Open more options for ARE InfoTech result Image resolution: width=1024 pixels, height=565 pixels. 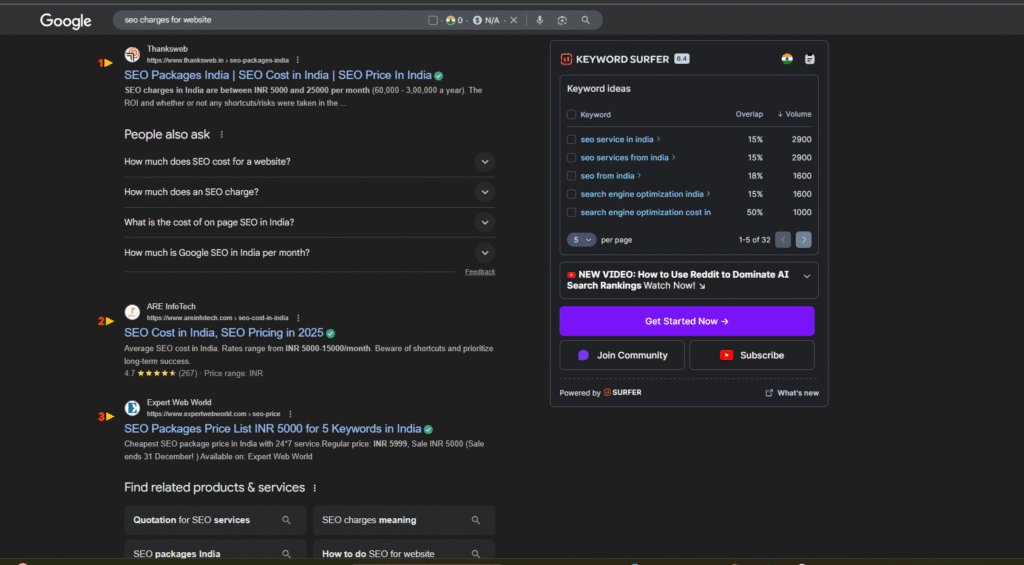[298, 318]
